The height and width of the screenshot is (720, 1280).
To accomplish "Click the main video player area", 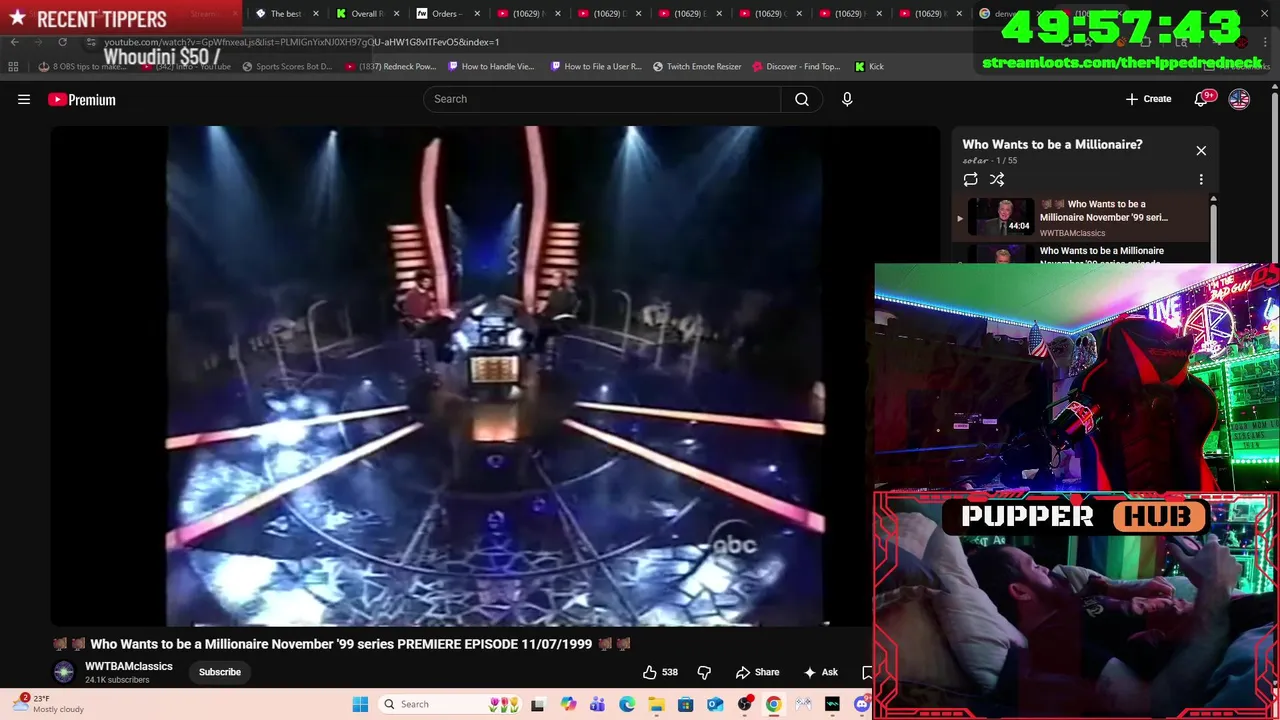I will [495, 376].
